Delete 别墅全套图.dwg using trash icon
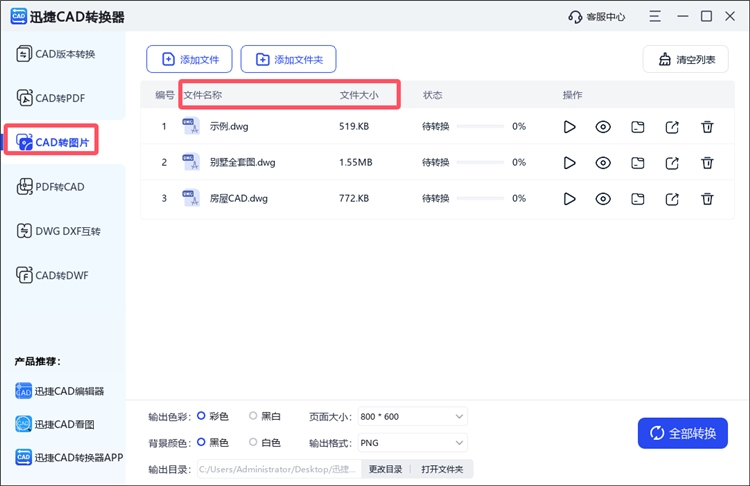The width and height of the screenshot is (750, 486). pos(707,163)
